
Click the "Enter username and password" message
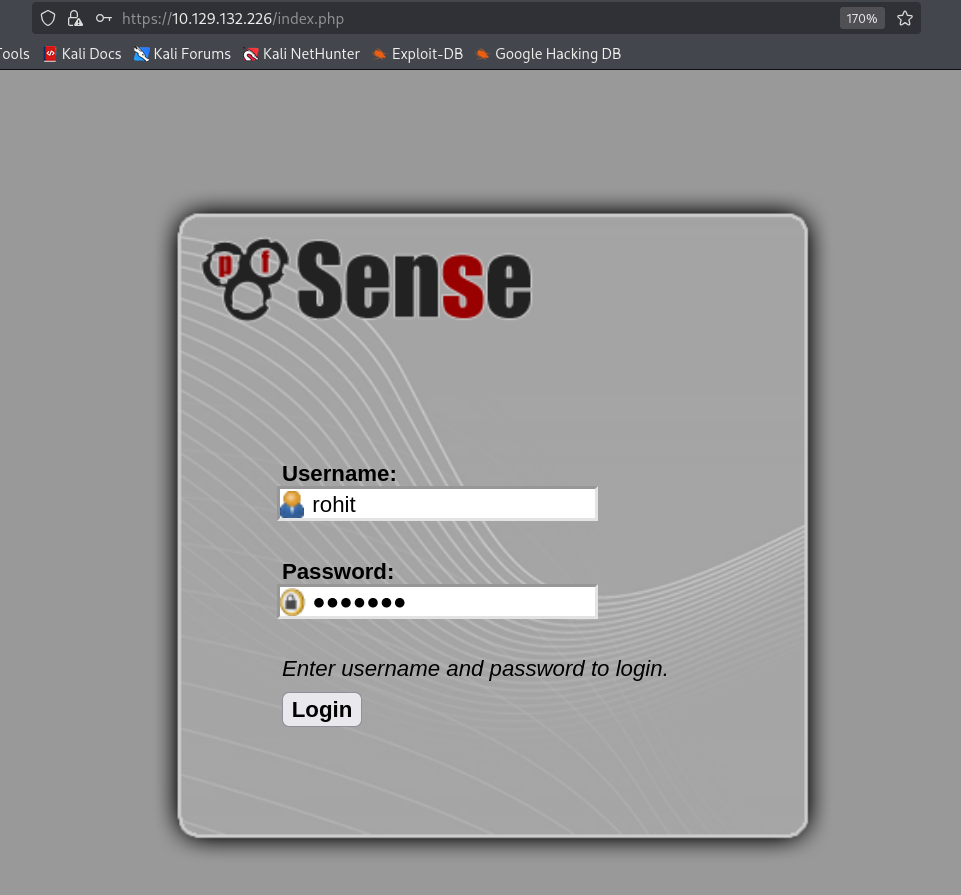click(474, 668)
